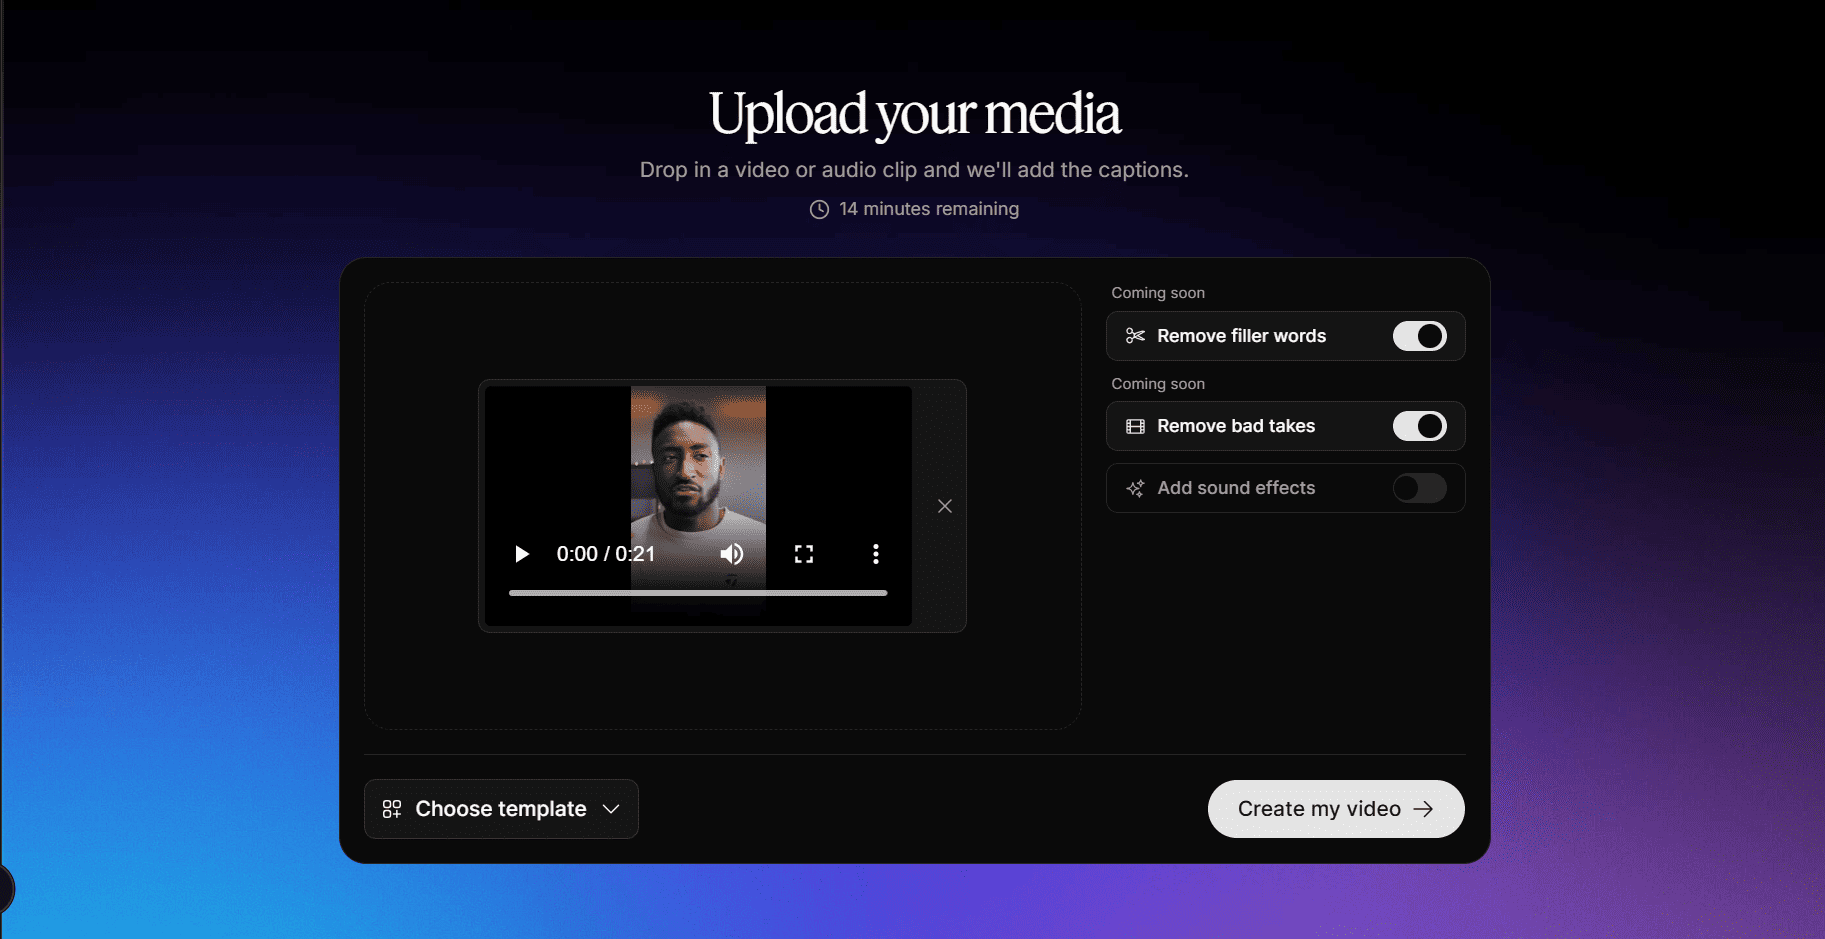Screen dimensions: 1825x939
Task: Click the clock icon by minutes remaining
Action: click(x=819, y=209)
